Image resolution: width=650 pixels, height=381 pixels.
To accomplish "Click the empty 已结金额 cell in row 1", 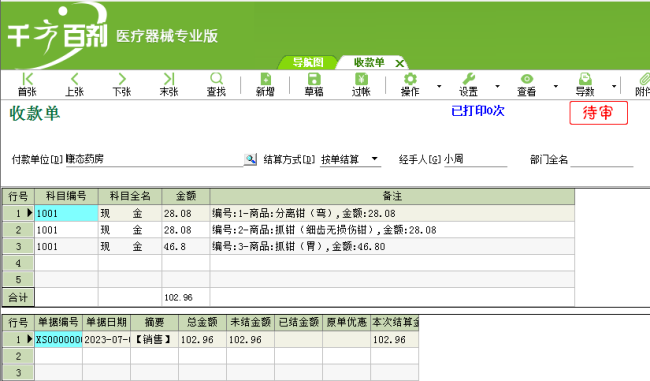I will tap(299, 340).
